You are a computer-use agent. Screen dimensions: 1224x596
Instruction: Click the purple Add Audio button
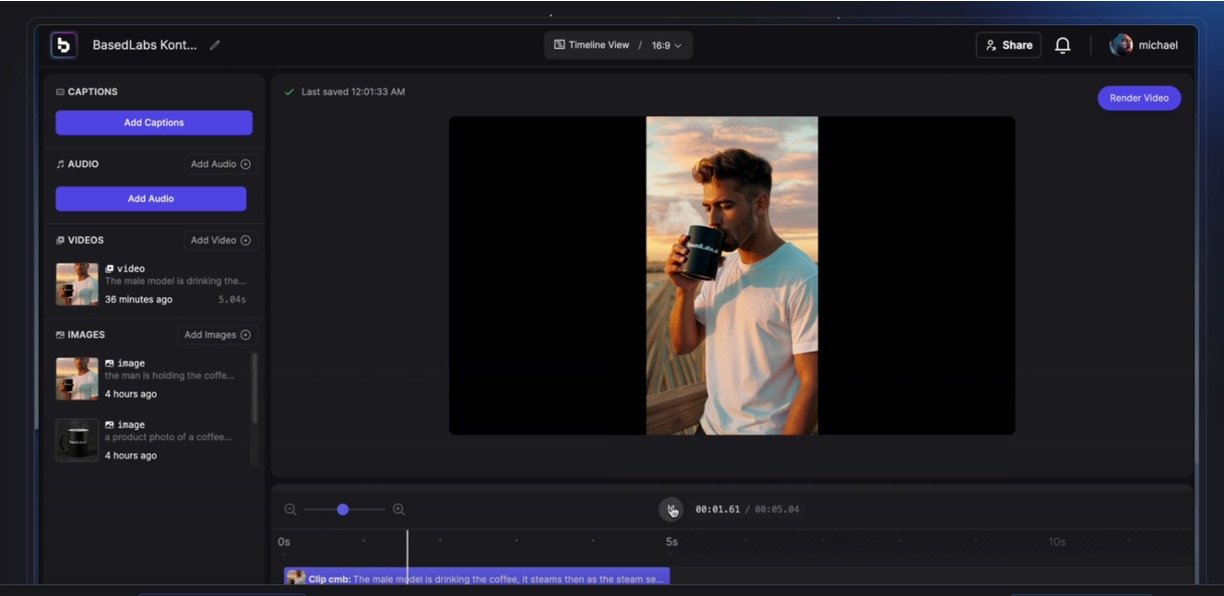[151, 199]
